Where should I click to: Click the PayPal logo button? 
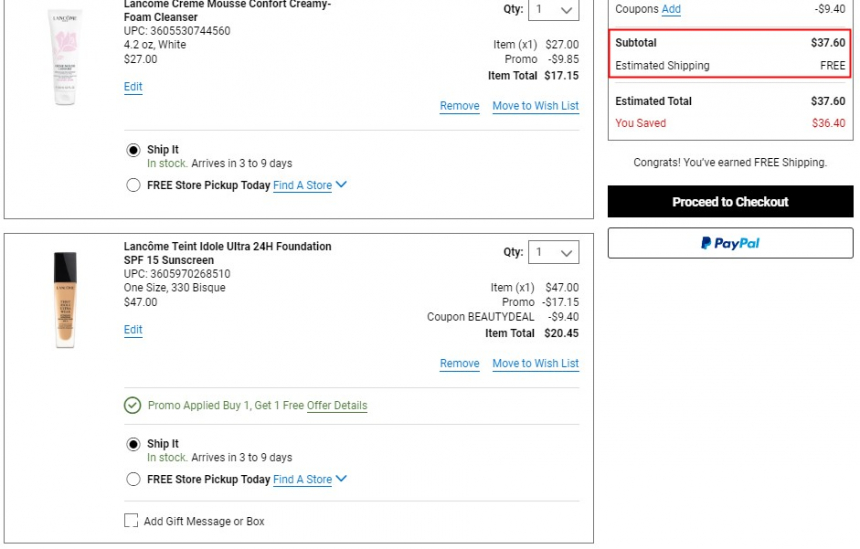[x=730, y=243]
